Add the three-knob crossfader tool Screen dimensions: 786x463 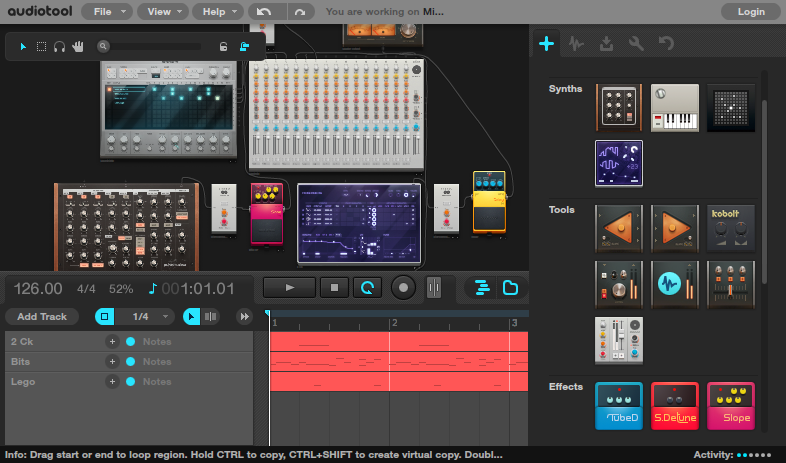tap(731, 284)
